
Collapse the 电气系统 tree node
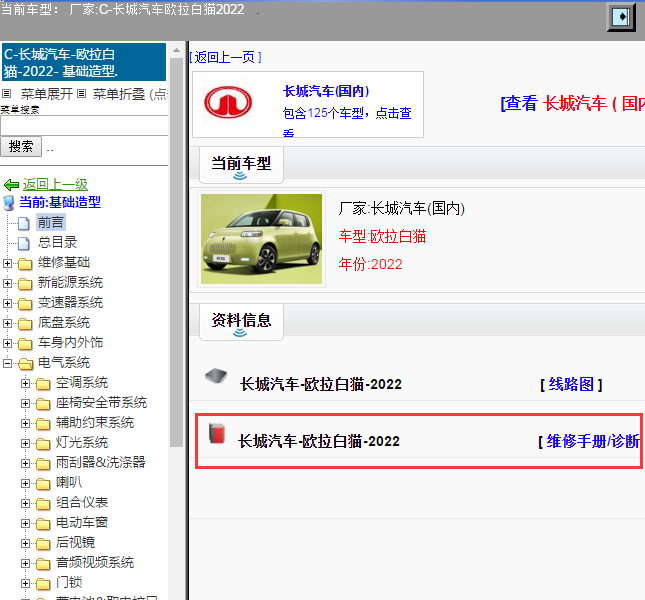(7, 364)
